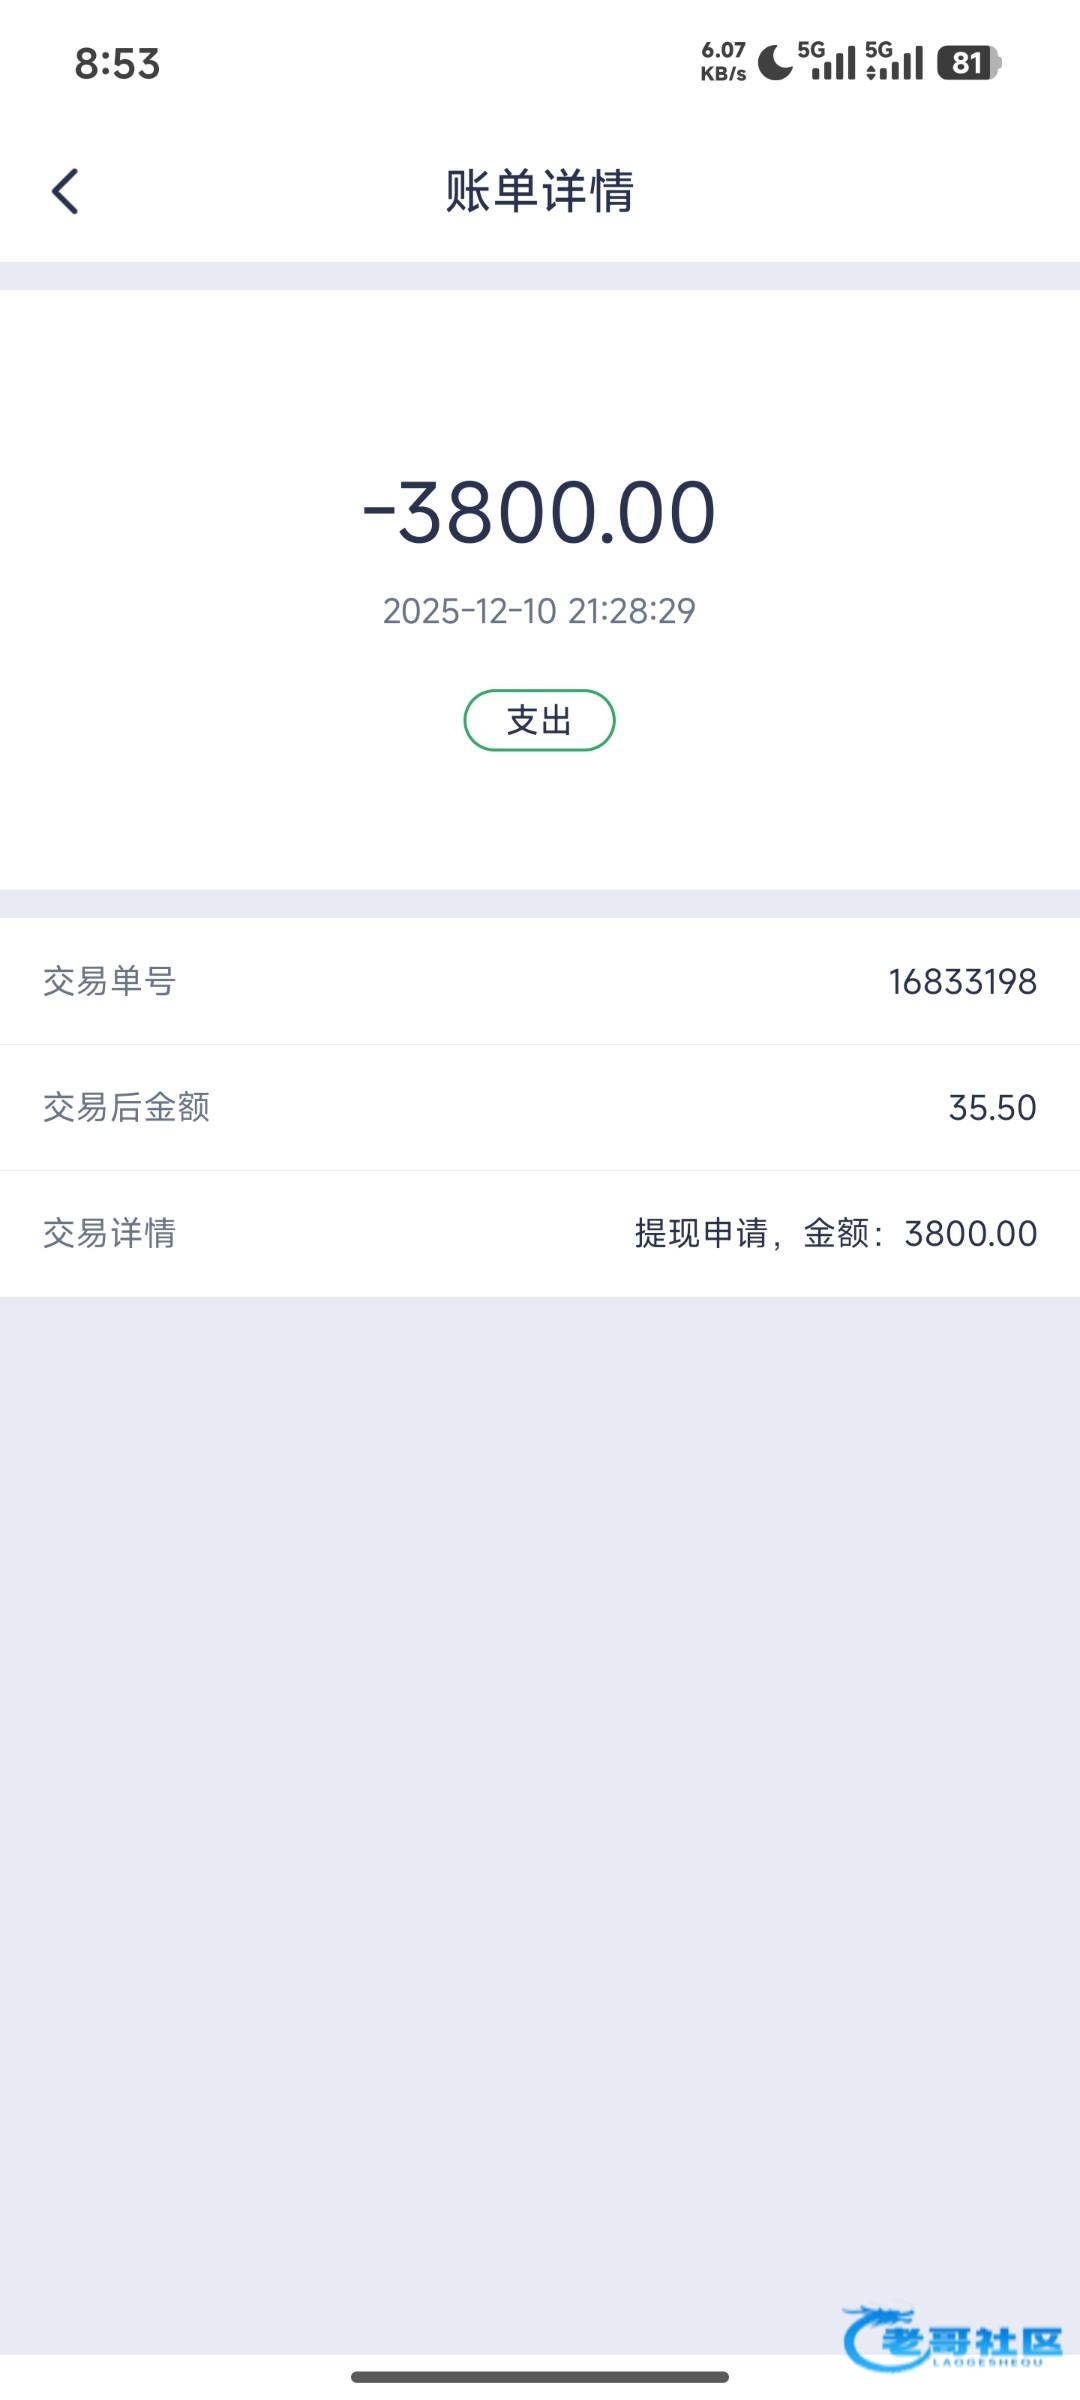Tap the 2025-12-10 21:28:29 timestamp
The height and width of the screenshot is (2400, 1080).
tap(539, 611)
